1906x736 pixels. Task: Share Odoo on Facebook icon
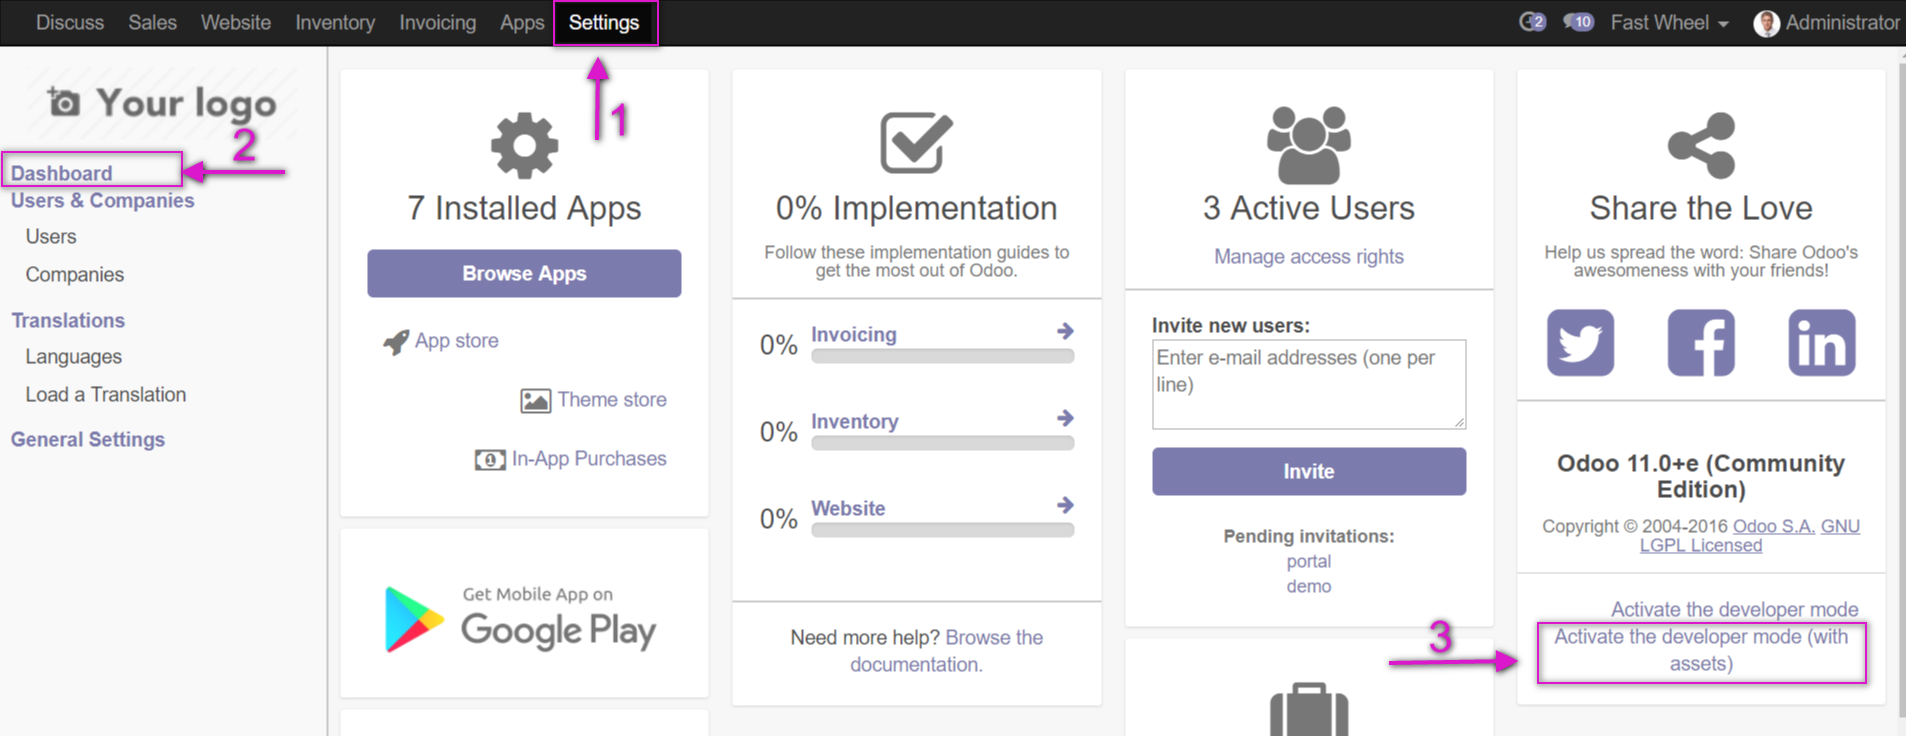click(x=1701, y=343)
